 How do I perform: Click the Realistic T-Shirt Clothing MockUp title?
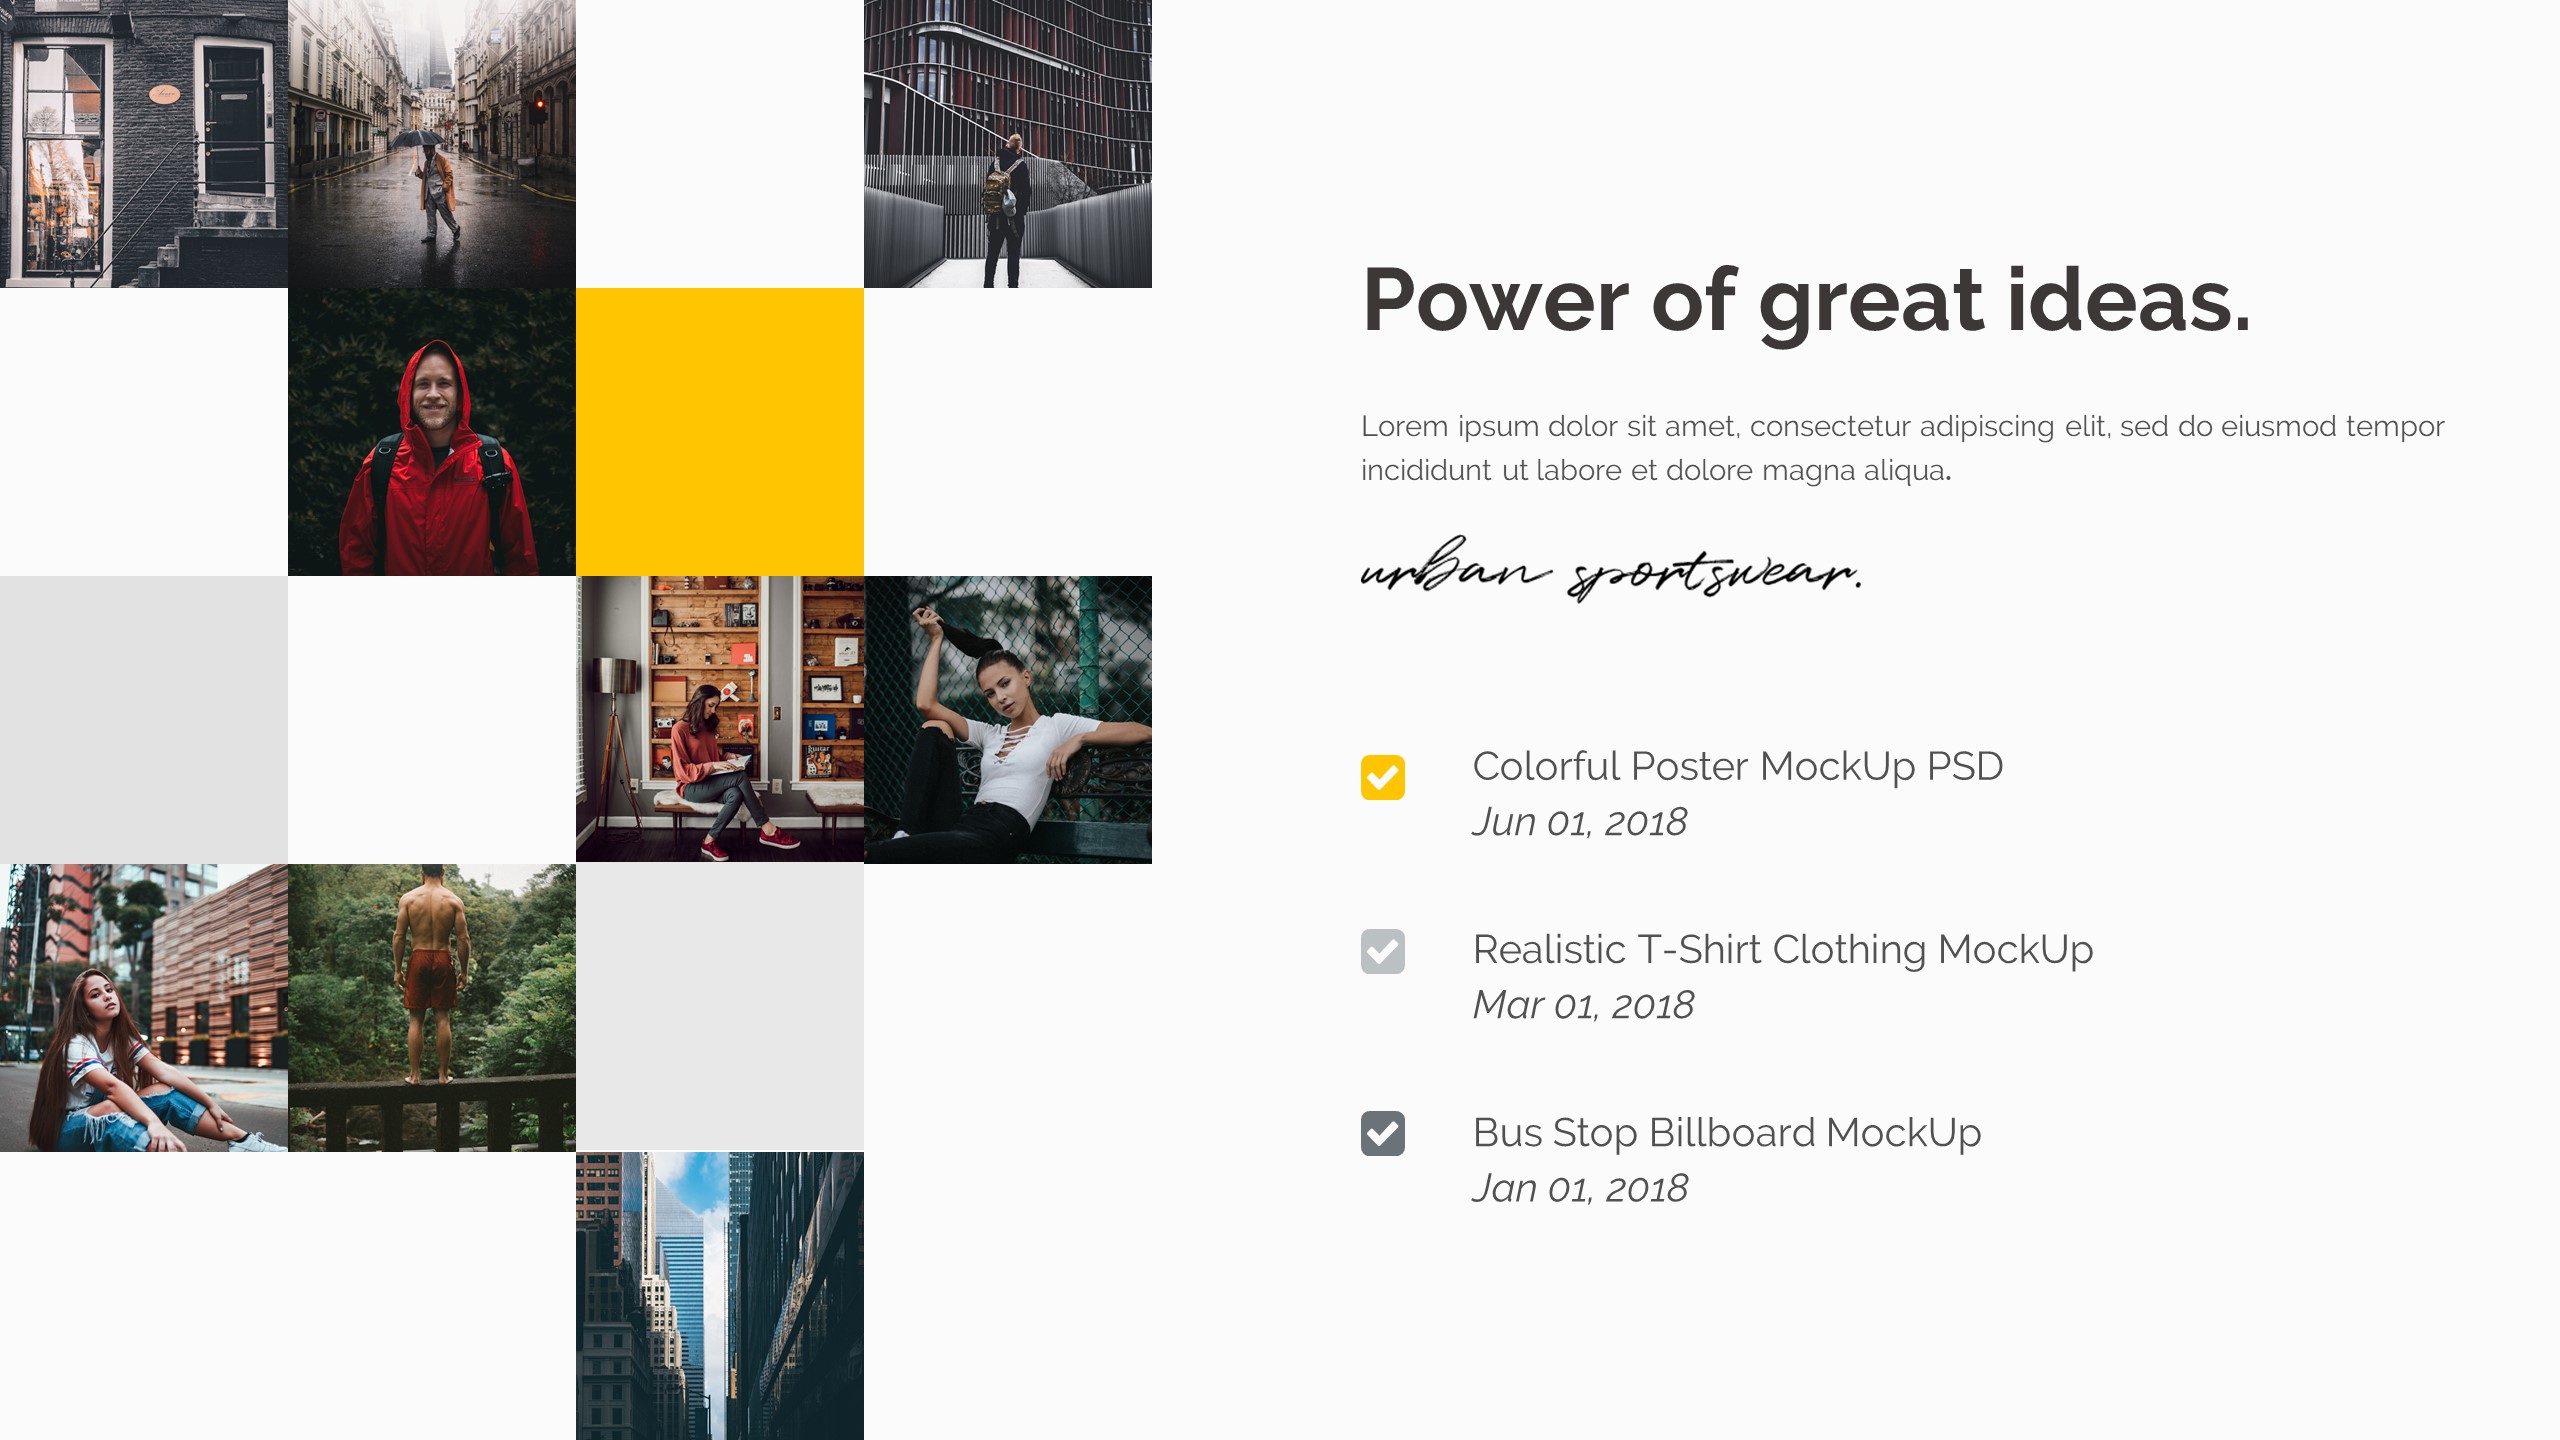[1783, 950]
